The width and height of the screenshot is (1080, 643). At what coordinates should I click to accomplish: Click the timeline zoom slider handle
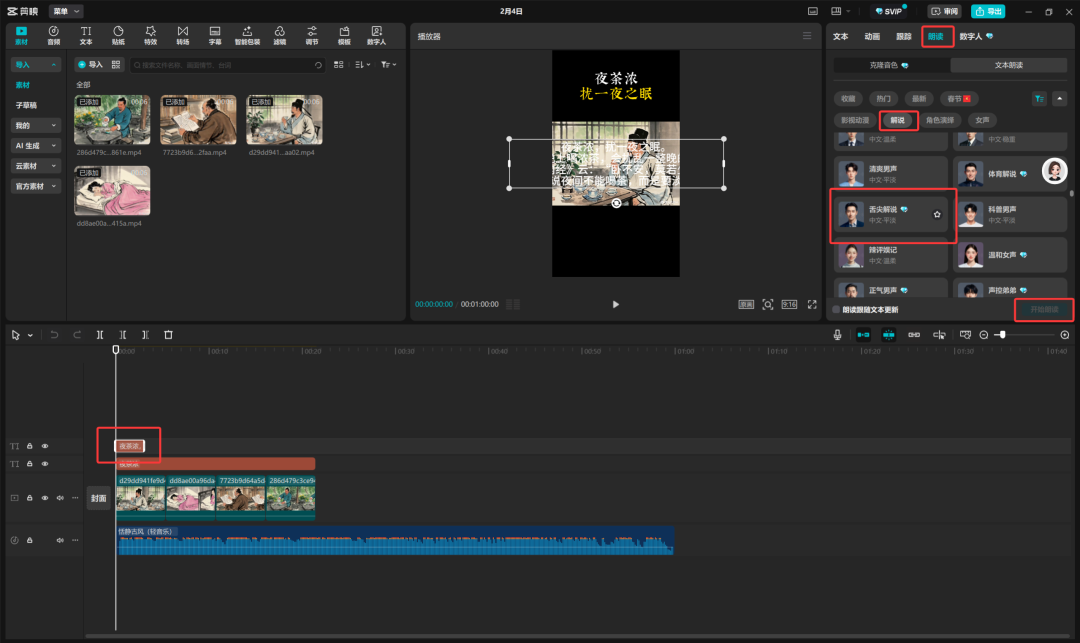[x=1001, y=334]
